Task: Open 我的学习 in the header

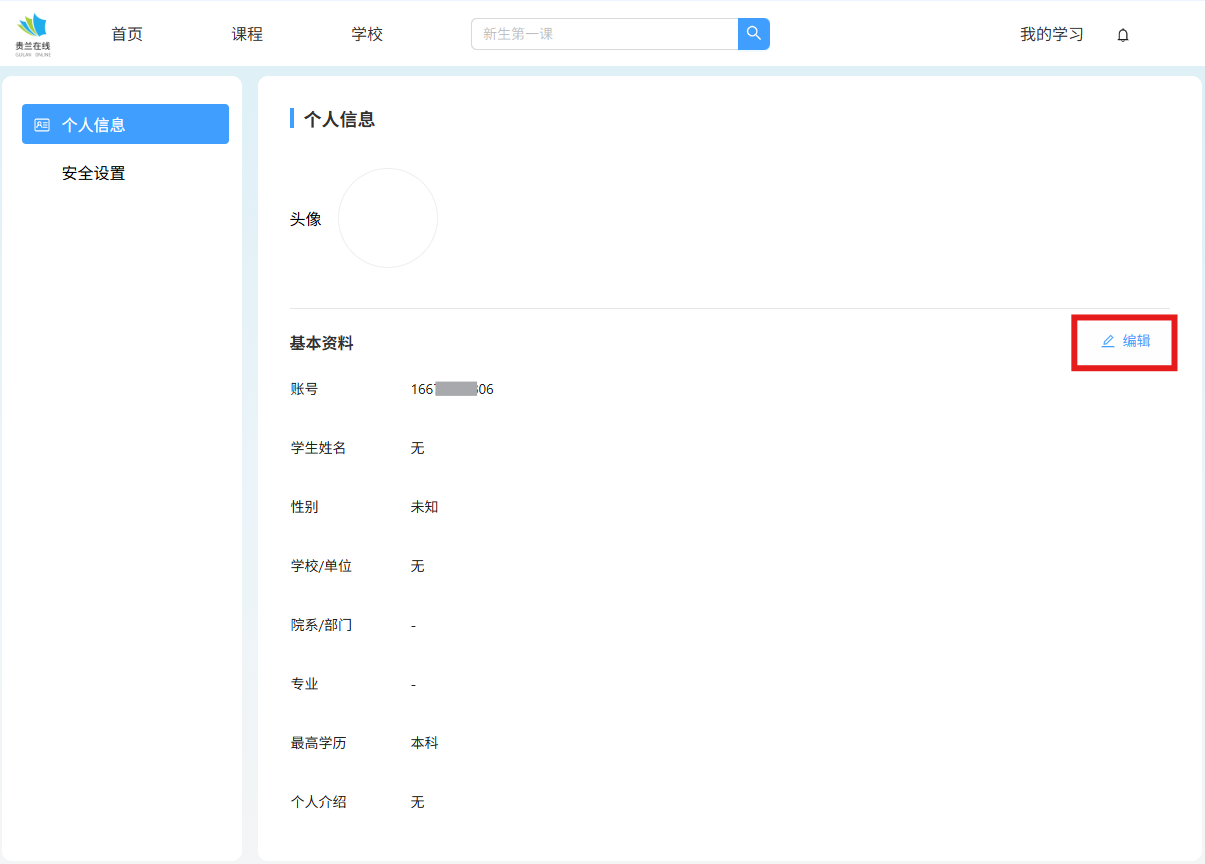Action: point(1051,34)
